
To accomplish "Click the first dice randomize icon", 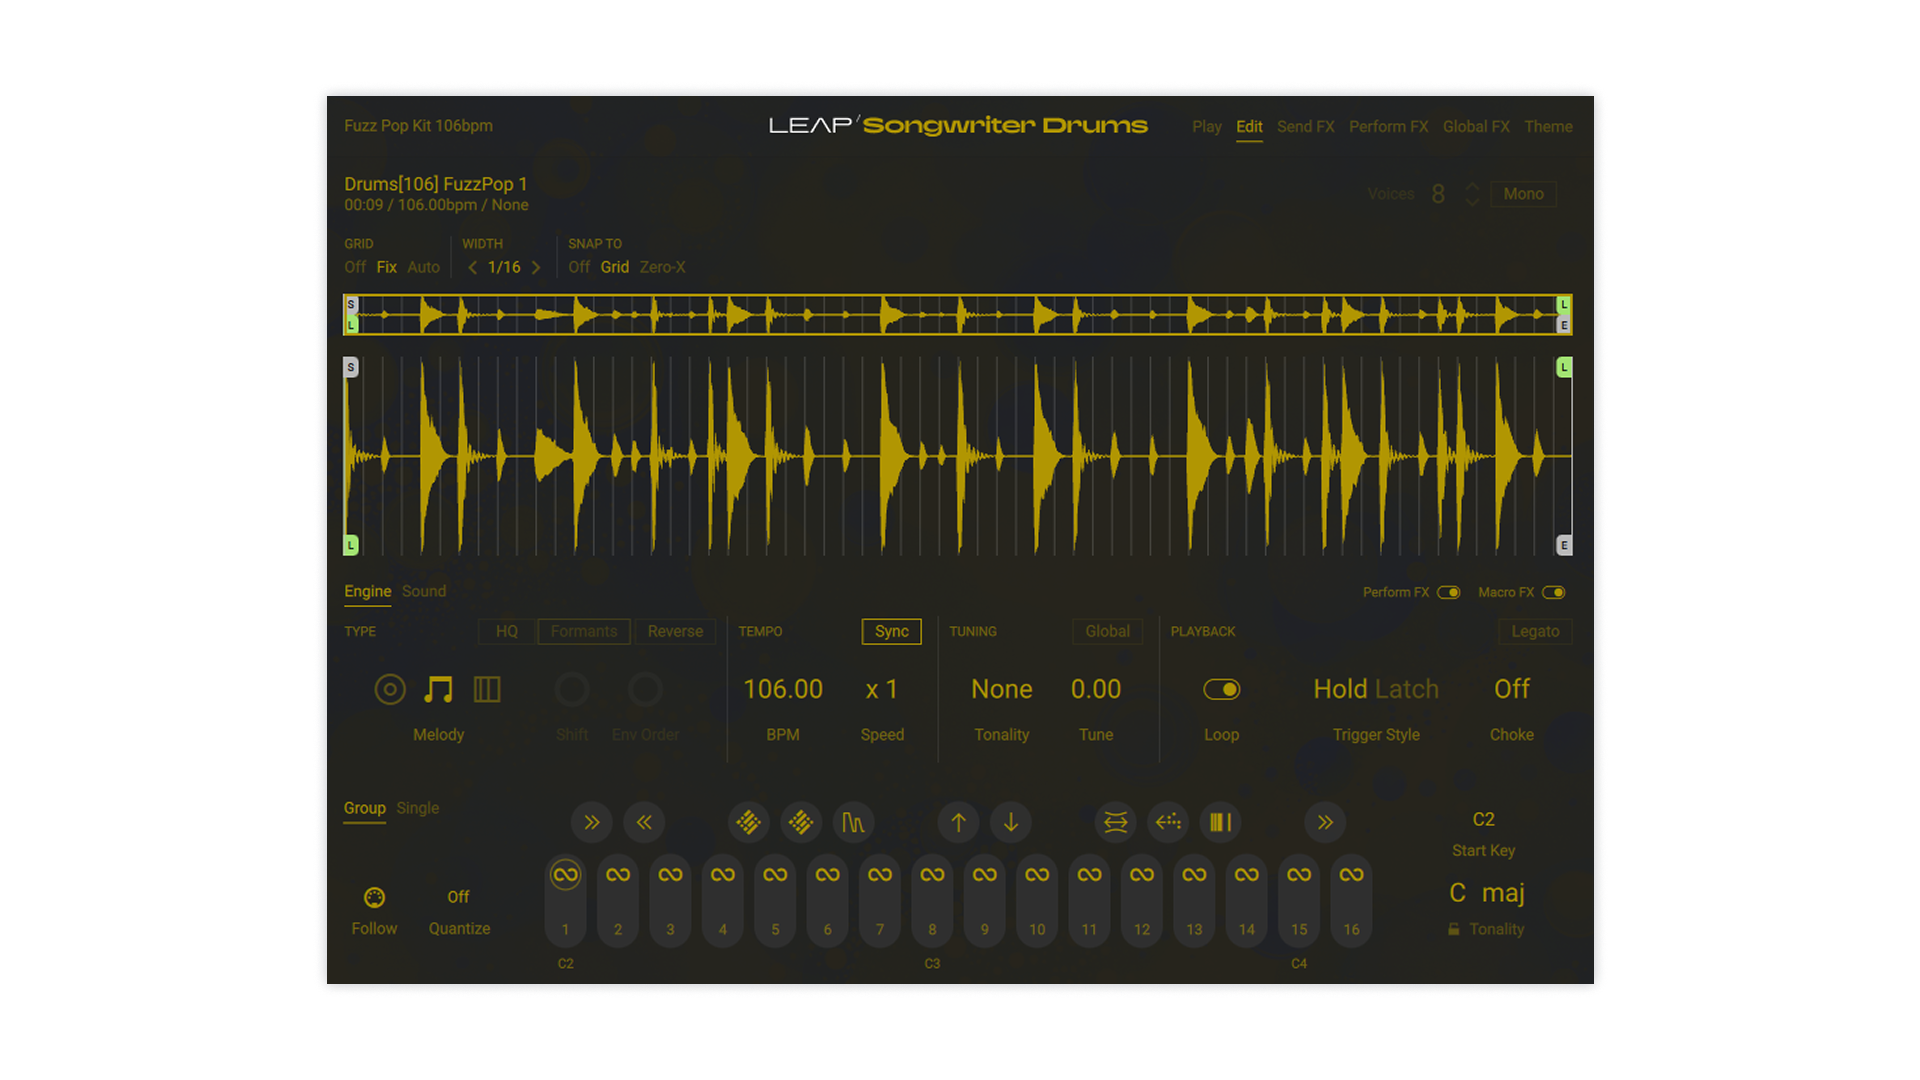I will pyautogui.click(x=748, y=822).
